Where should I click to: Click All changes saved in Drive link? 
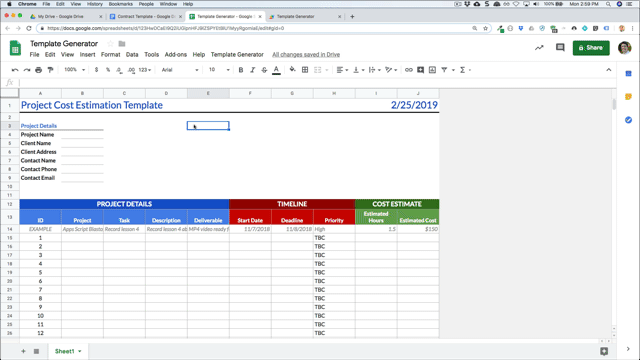(306, 55)
